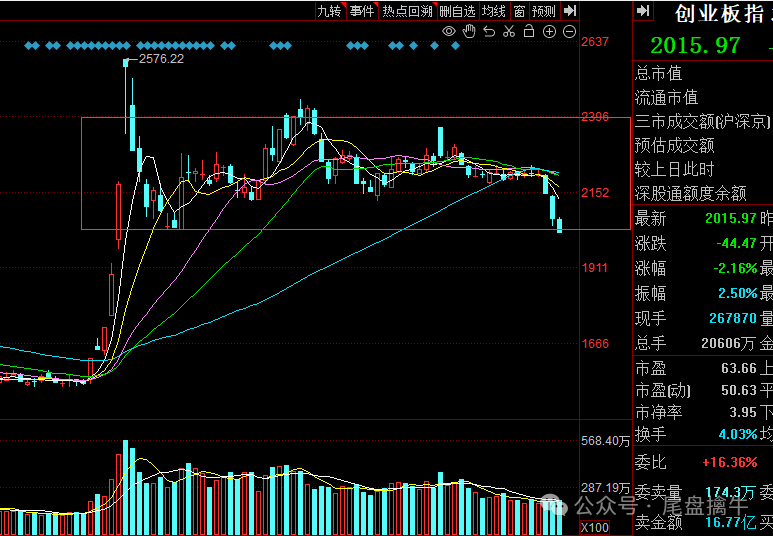This screenshot has width=773, height=536.
Task: Click the 568.40万 volume axis label
Action: 605,441
